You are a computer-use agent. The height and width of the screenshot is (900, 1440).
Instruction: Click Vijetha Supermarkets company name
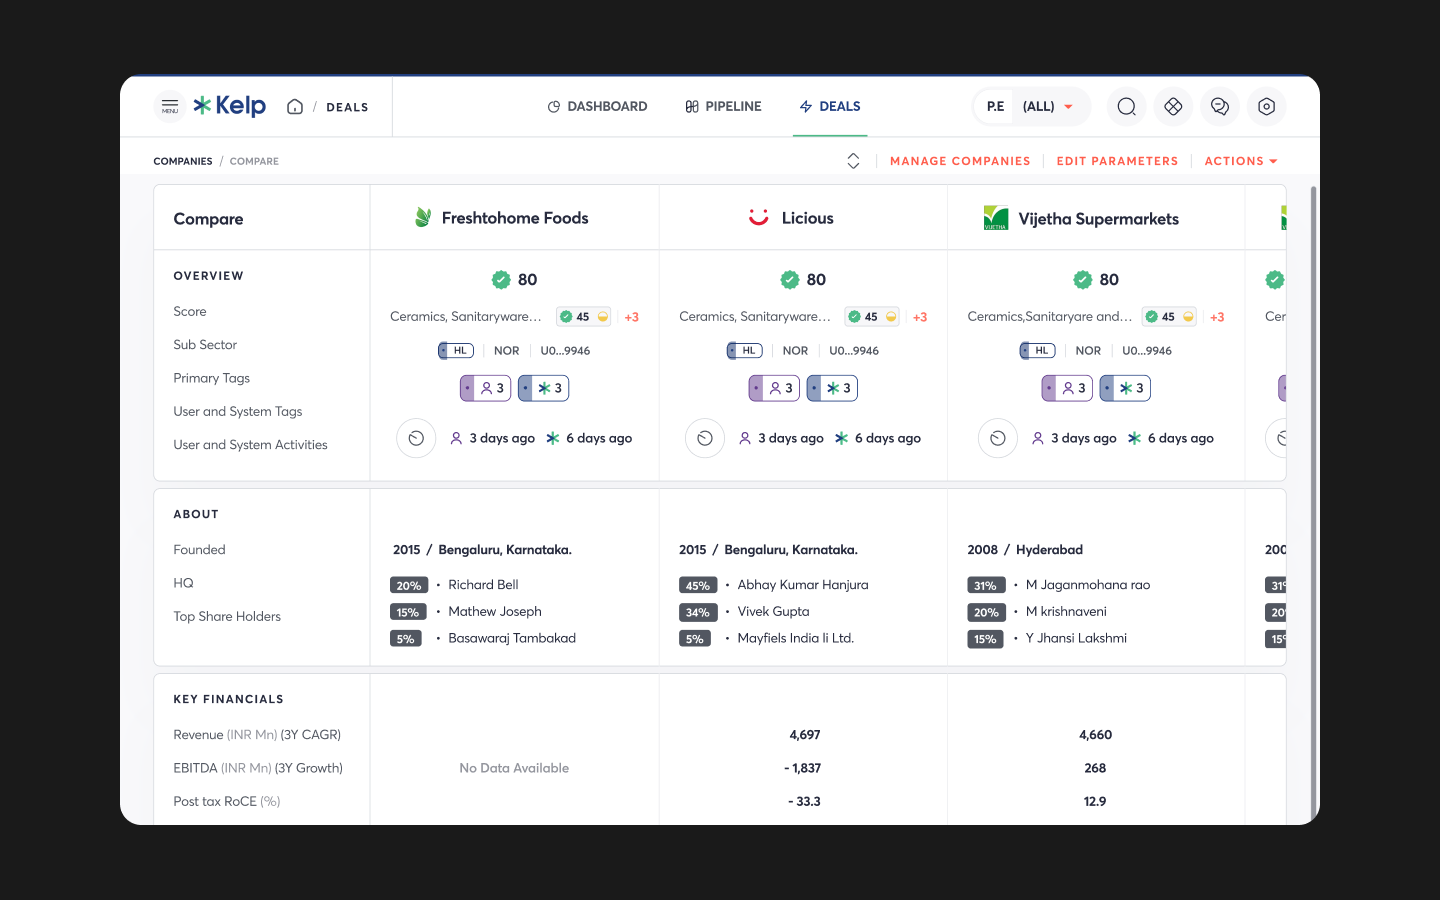1098,219
